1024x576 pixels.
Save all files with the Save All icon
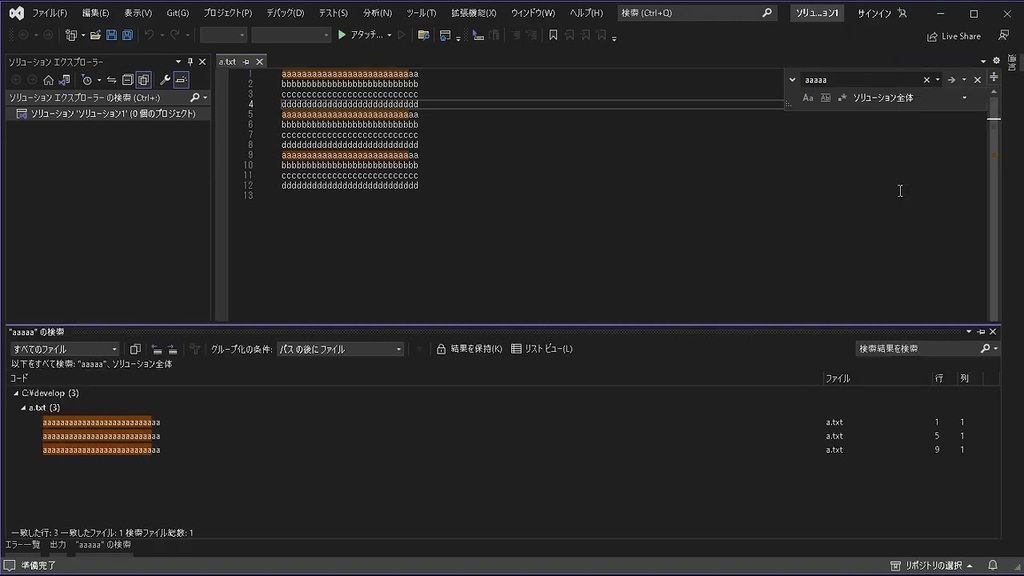127,35
